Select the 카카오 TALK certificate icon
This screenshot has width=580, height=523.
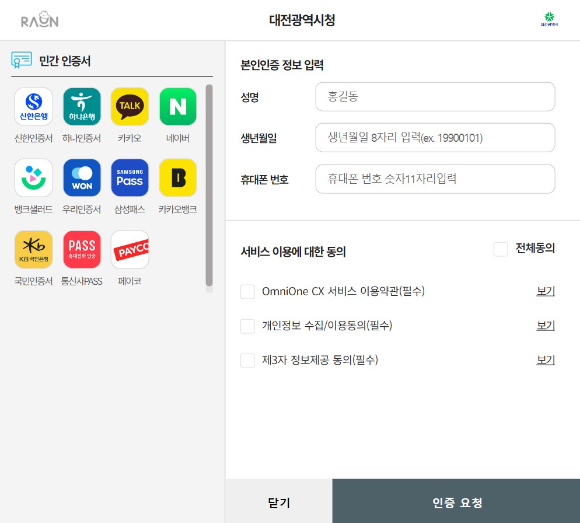coord(130,107)
